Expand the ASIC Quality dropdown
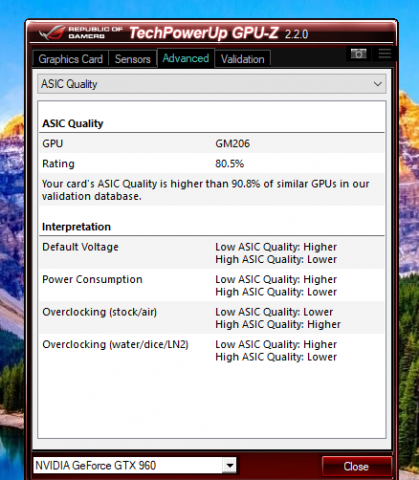This screenshot has width=419, height=480. (212, 84)
